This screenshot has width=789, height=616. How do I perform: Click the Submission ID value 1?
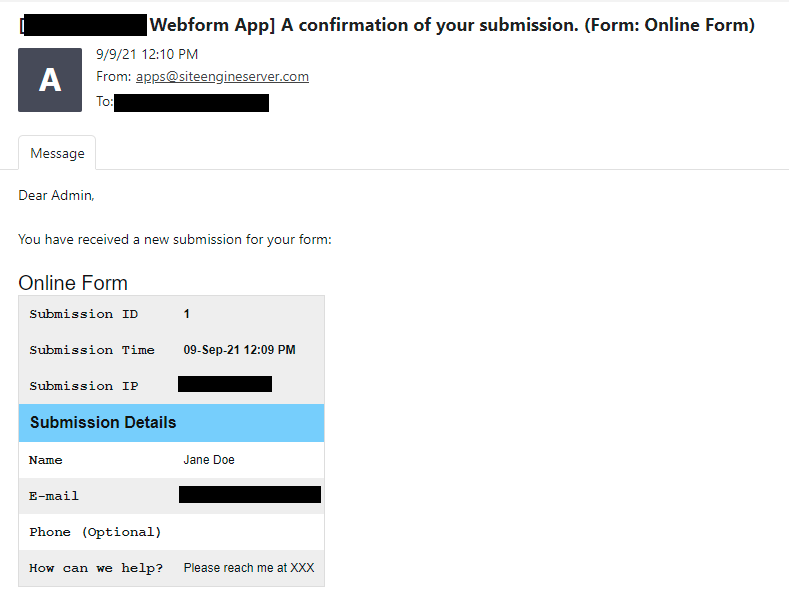186,314
